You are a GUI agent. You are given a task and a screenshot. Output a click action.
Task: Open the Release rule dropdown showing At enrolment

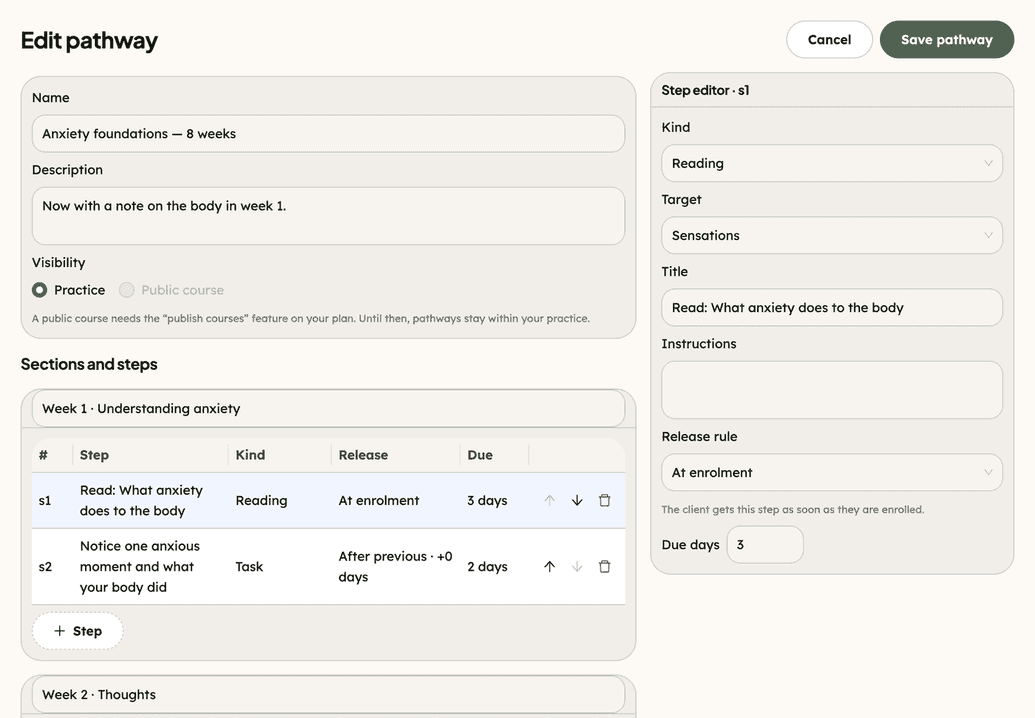tap(832, 473)
